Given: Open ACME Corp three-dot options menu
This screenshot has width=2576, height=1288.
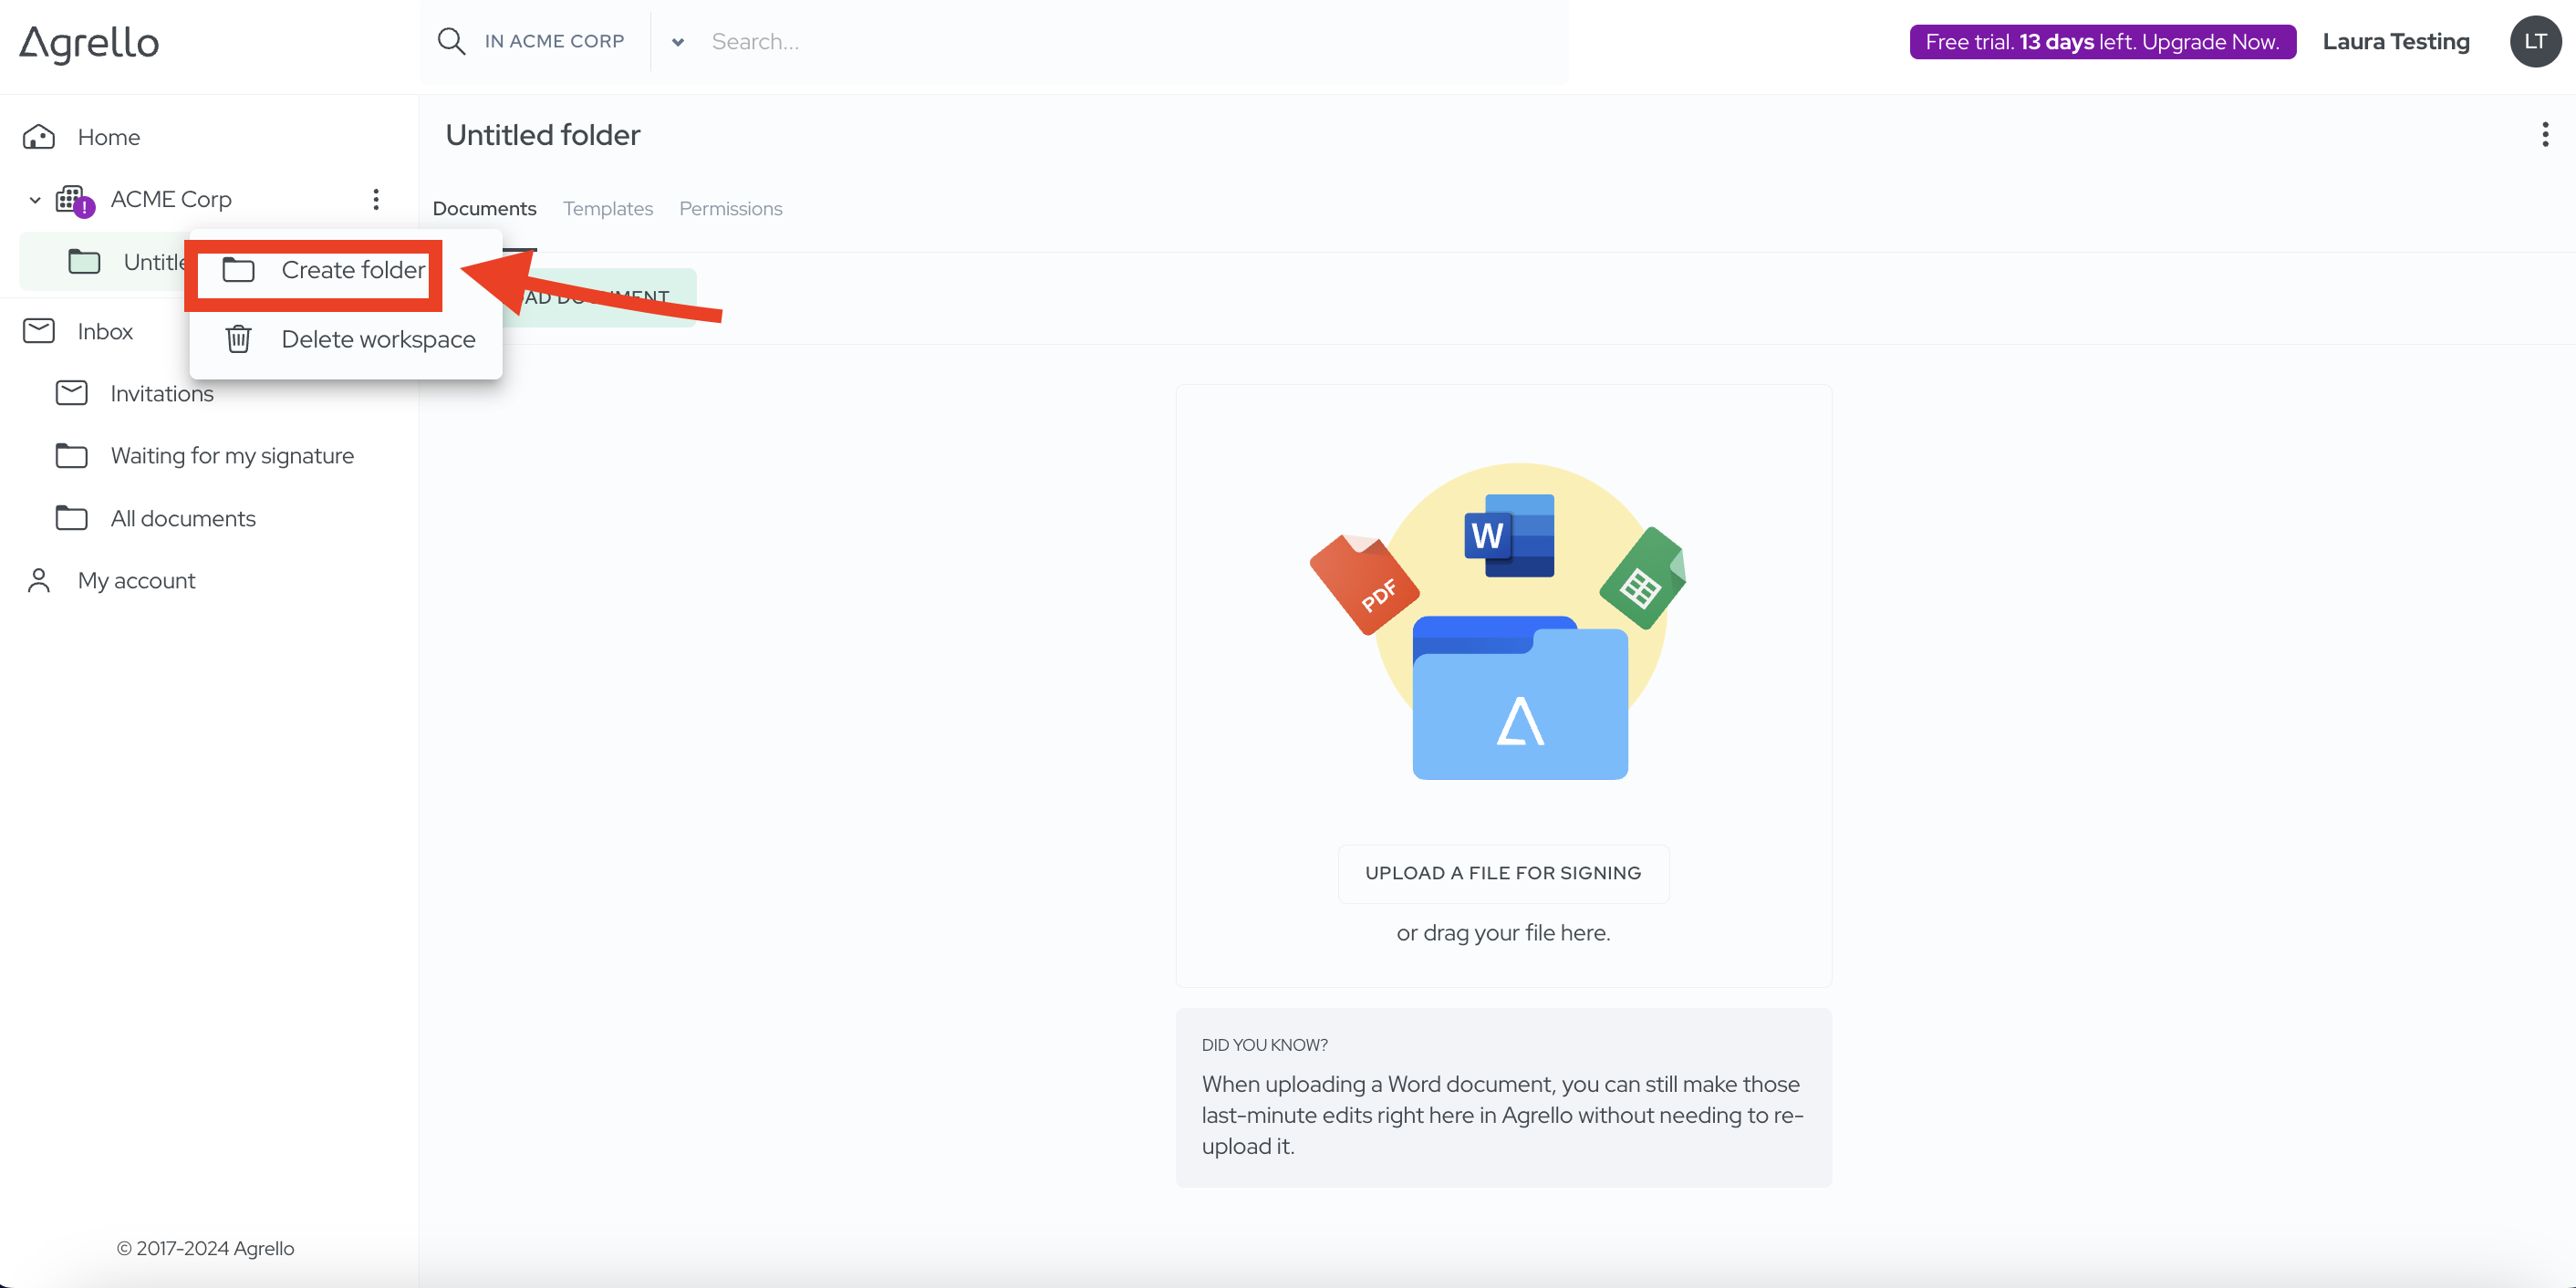Looking at the screenshot, I should (376, 199).
